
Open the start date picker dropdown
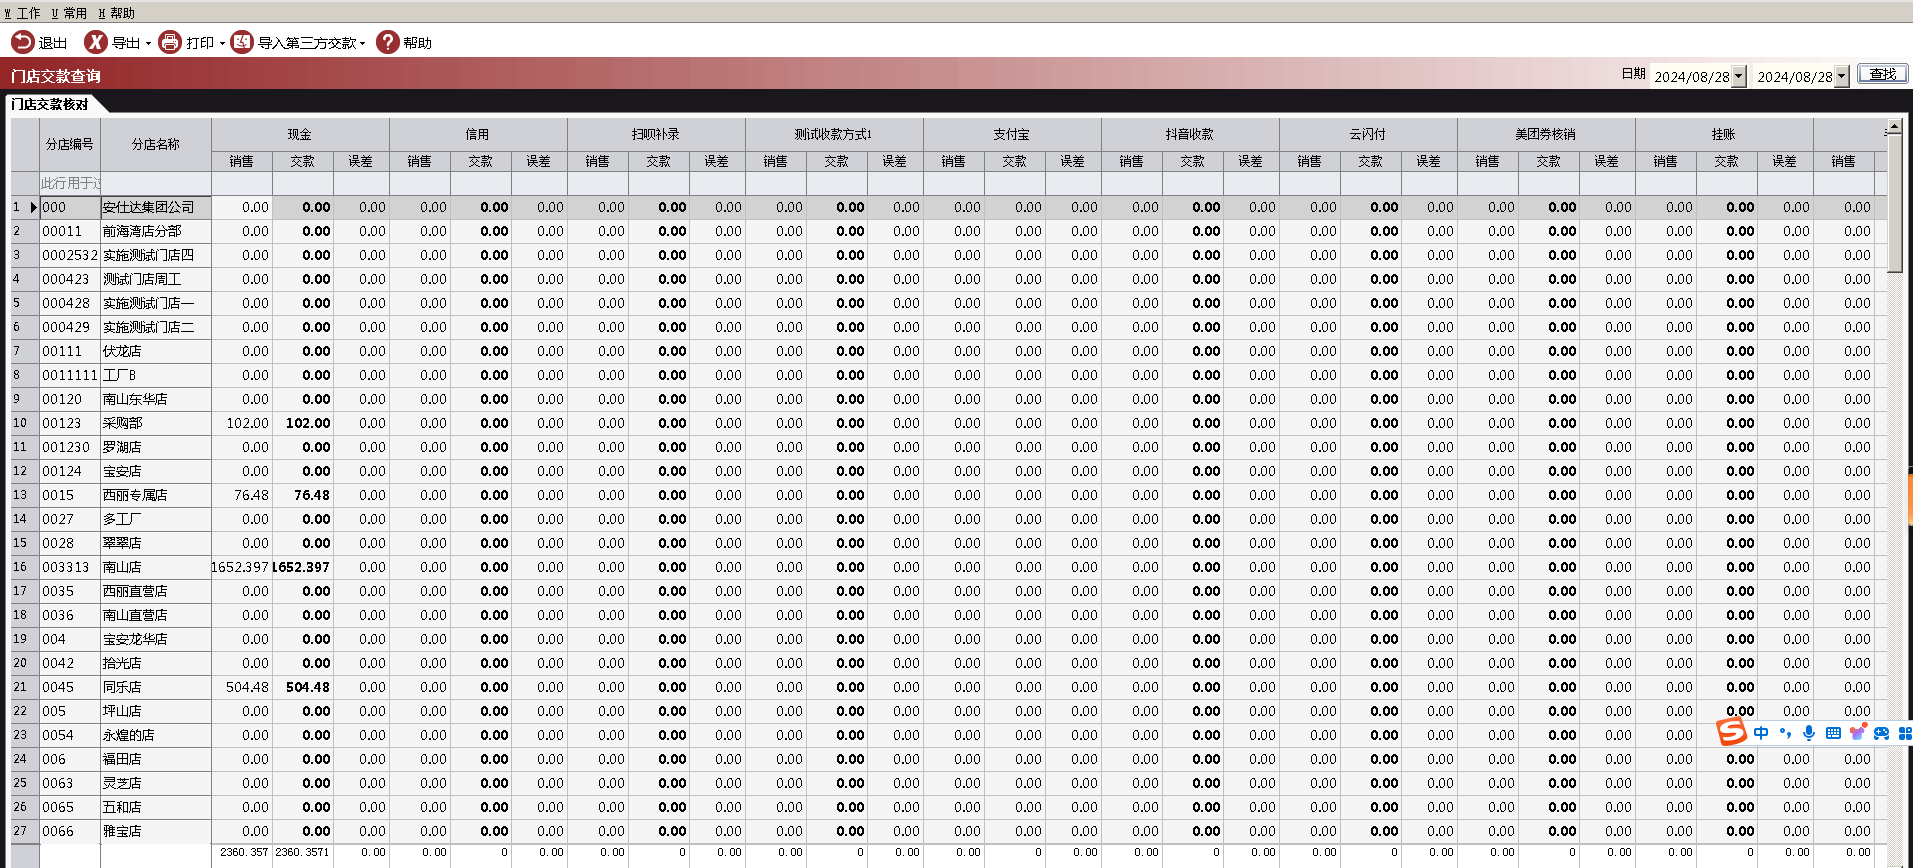tap(1739, 76)
